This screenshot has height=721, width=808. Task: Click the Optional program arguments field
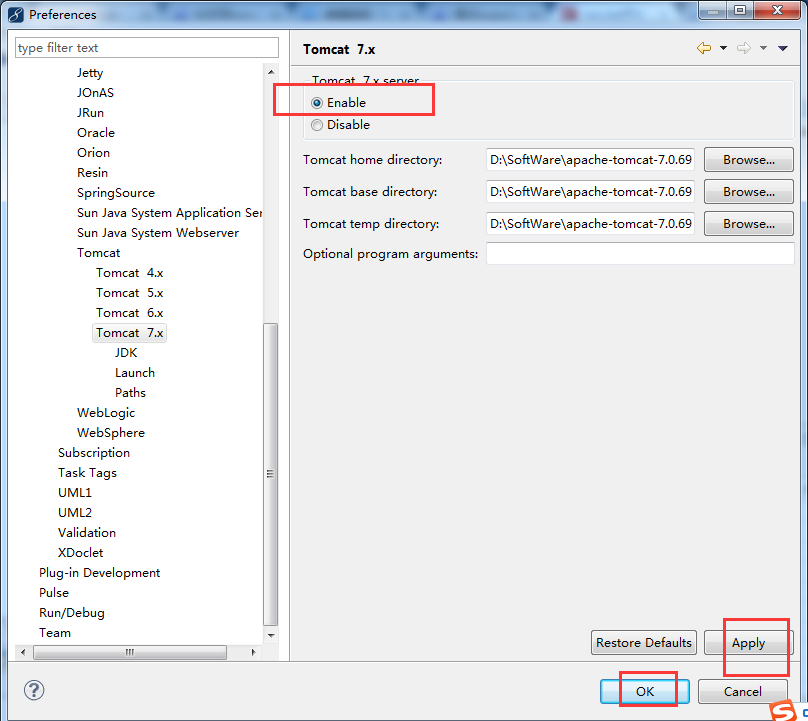click(640, 254)
